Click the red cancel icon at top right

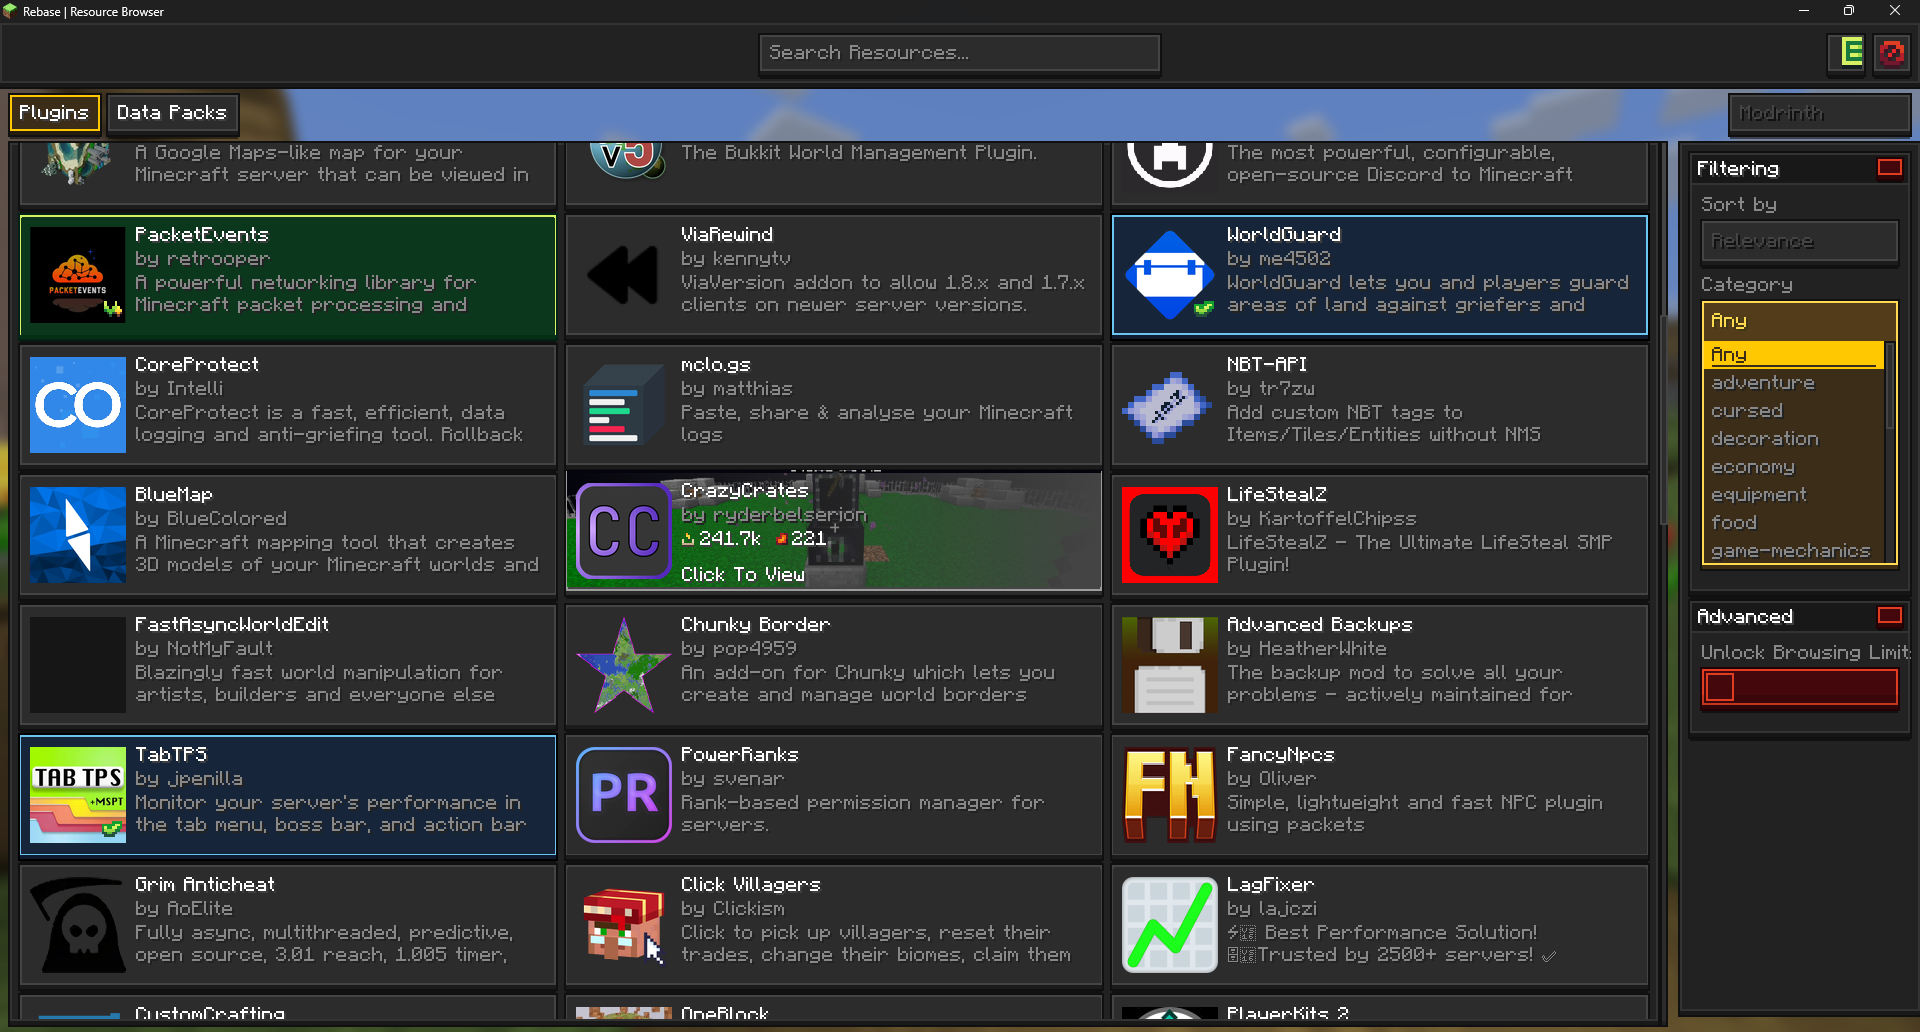click(1892, 52)
